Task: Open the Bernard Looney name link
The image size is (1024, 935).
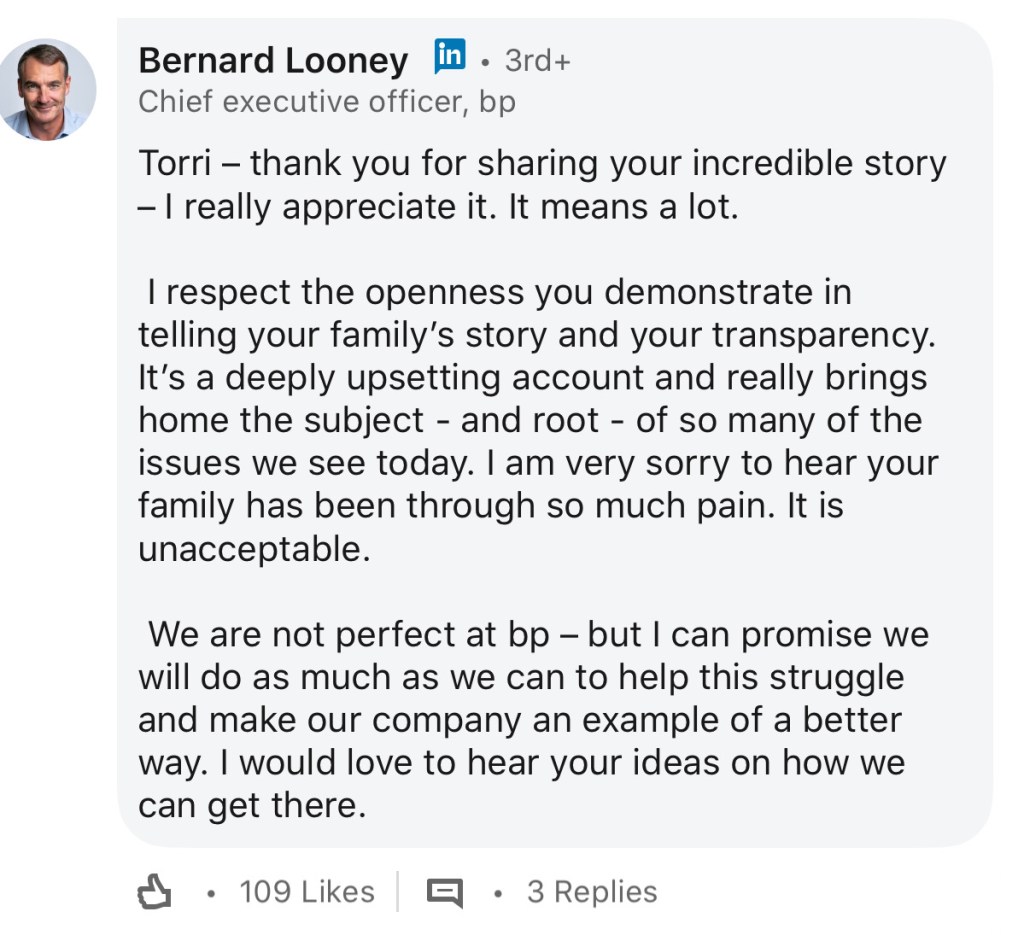Action: pos(273,61)
